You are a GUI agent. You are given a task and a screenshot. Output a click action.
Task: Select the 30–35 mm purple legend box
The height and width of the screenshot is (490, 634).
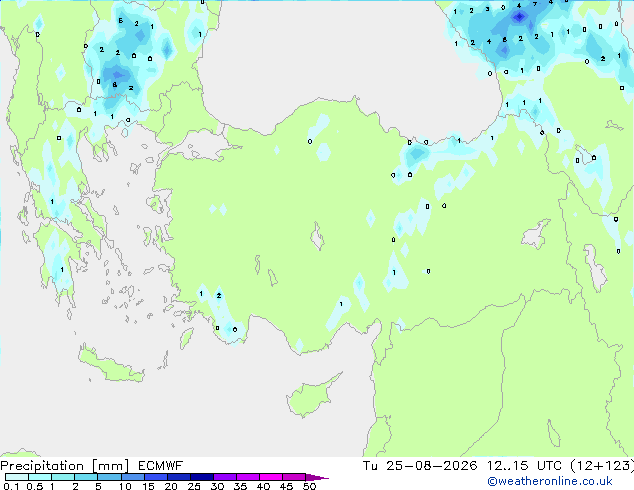coord(225,477)
